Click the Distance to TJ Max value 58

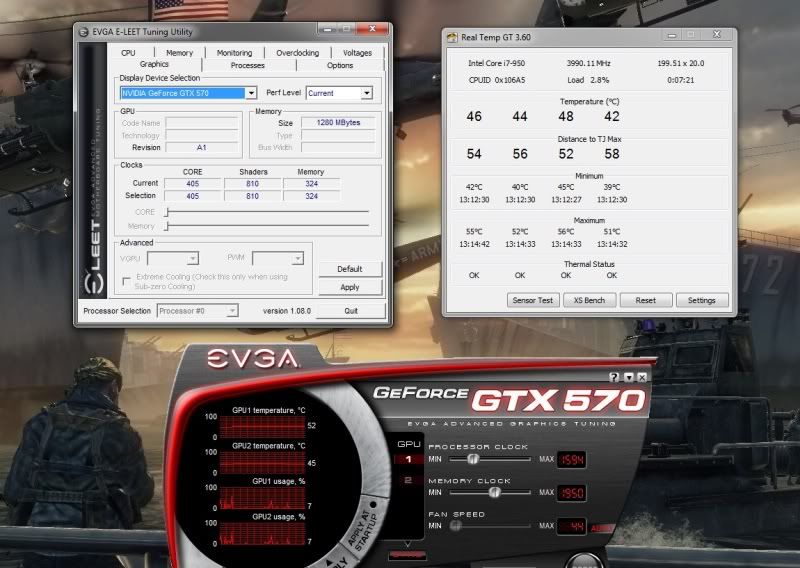[x=612, y=154]
